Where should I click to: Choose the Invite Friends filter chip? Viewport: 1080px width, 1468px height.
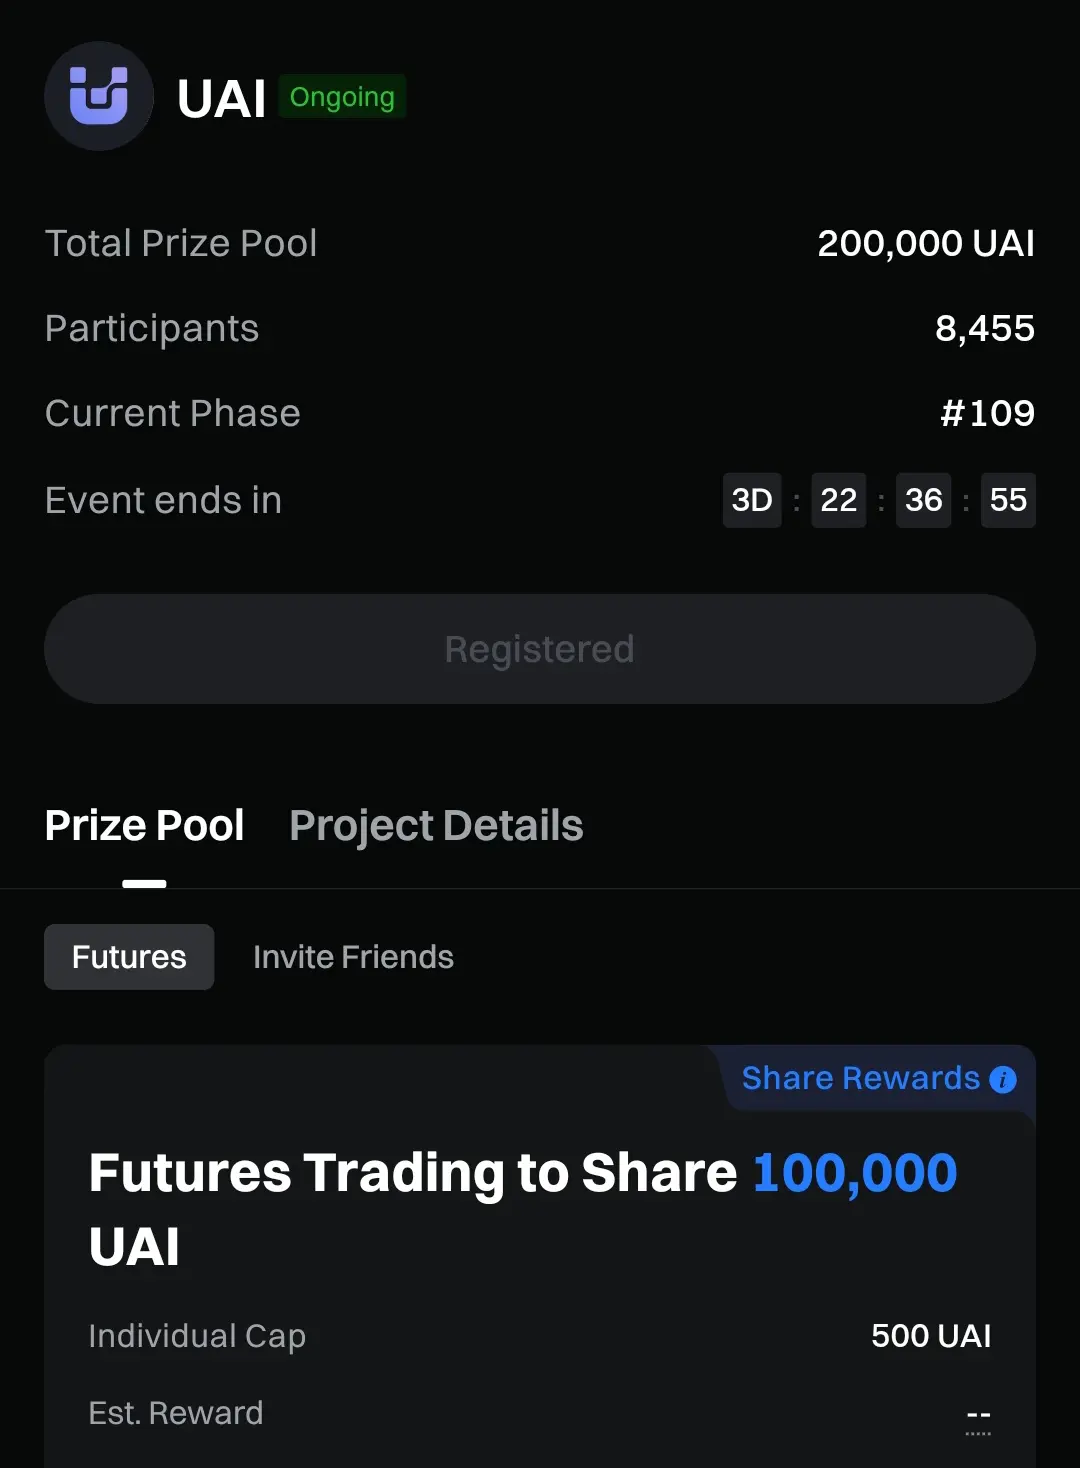point(353,957)
